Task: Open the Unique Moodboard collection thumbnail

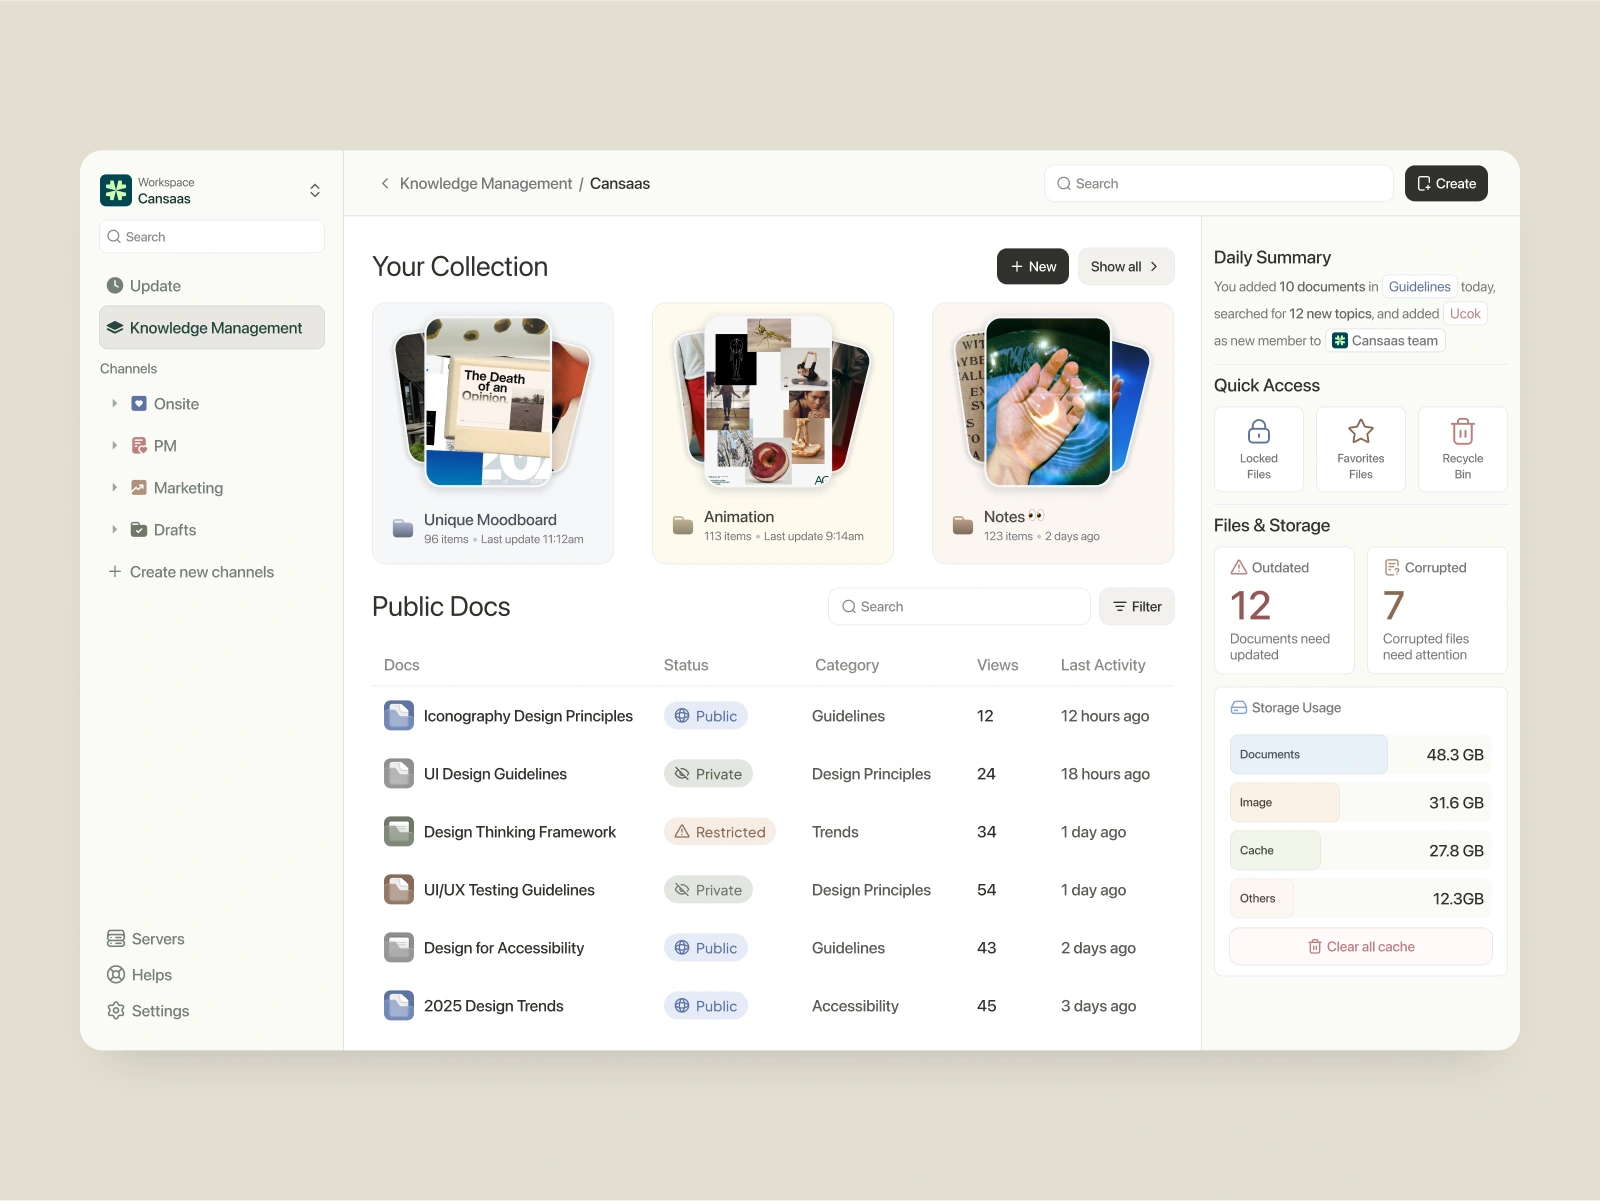Action: point(493,402)
